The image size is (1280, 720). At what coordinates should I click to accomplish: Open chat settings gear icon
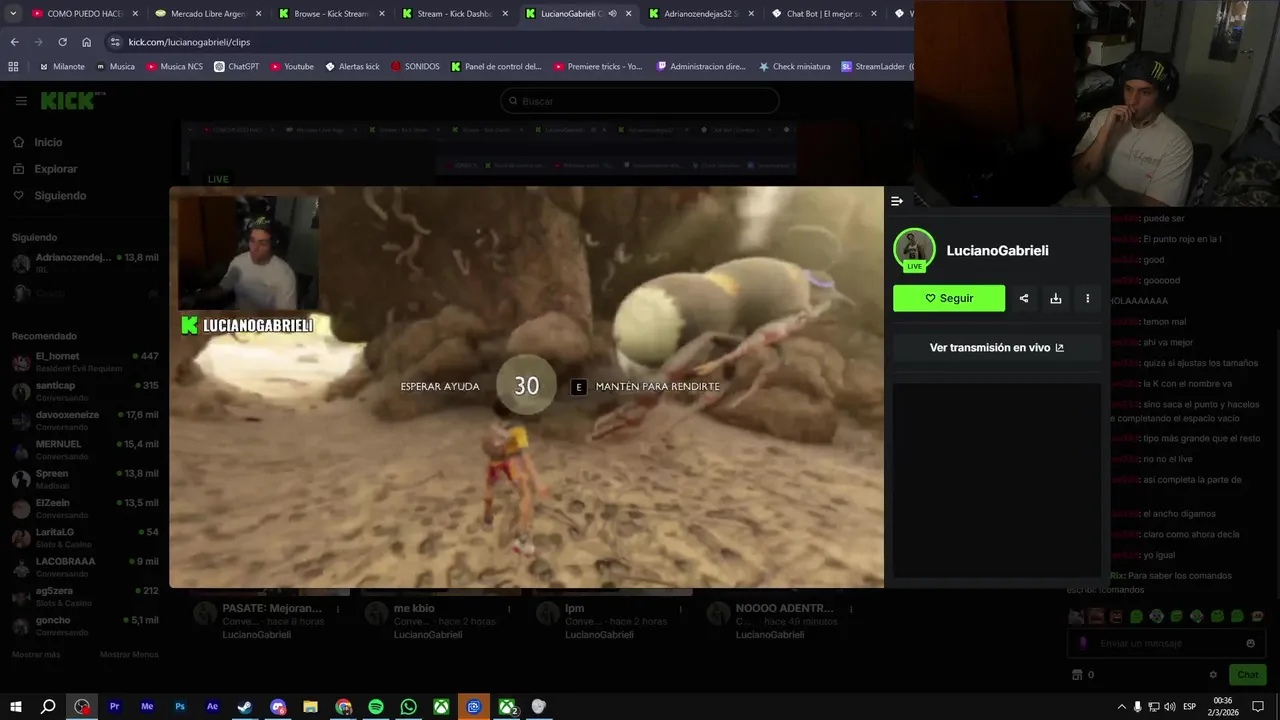(x=1213, y=675)
